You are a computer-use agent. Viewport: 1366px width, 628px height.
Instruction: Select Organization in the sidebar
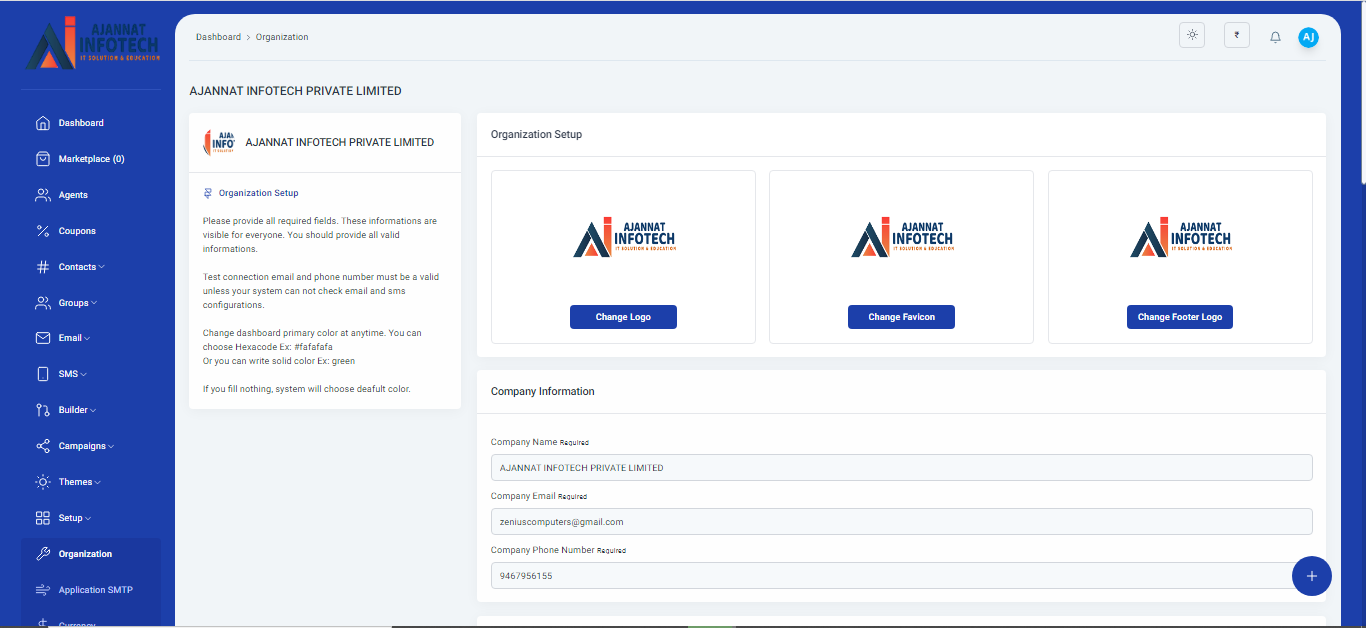tap(85, 554)
